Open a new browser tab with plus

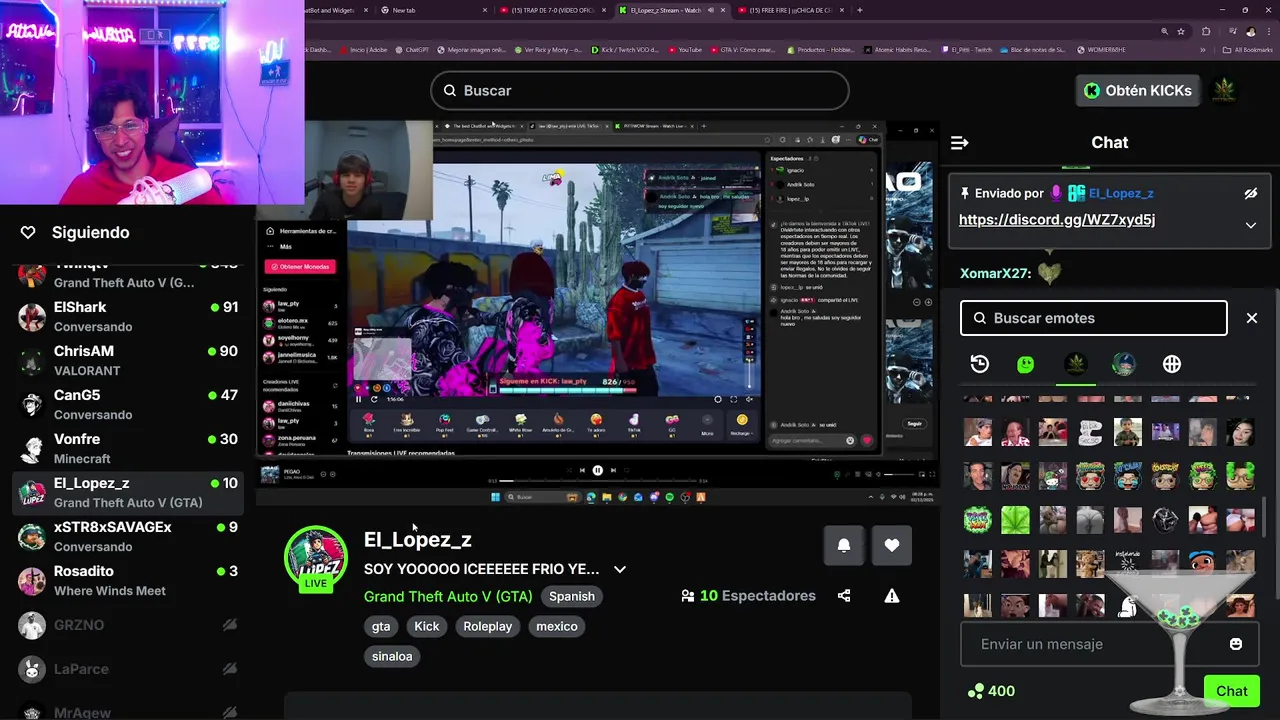pyautogui.click(x=859, y=10)
